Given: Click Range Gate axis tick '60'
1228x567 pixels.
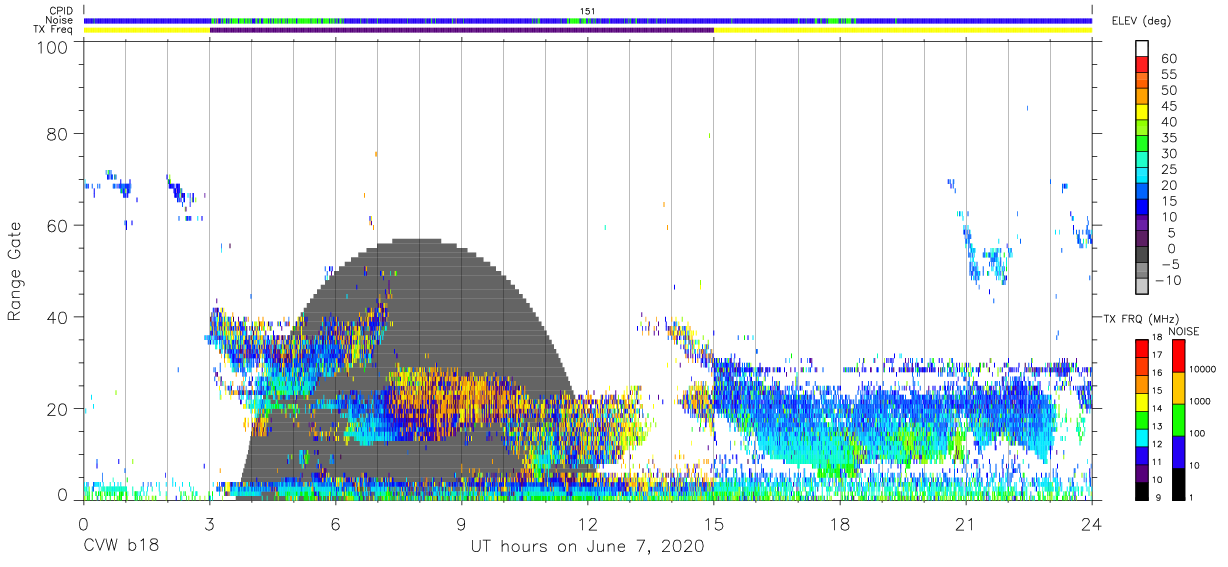Looking at the screenshot, I should (x=59, y=225).
